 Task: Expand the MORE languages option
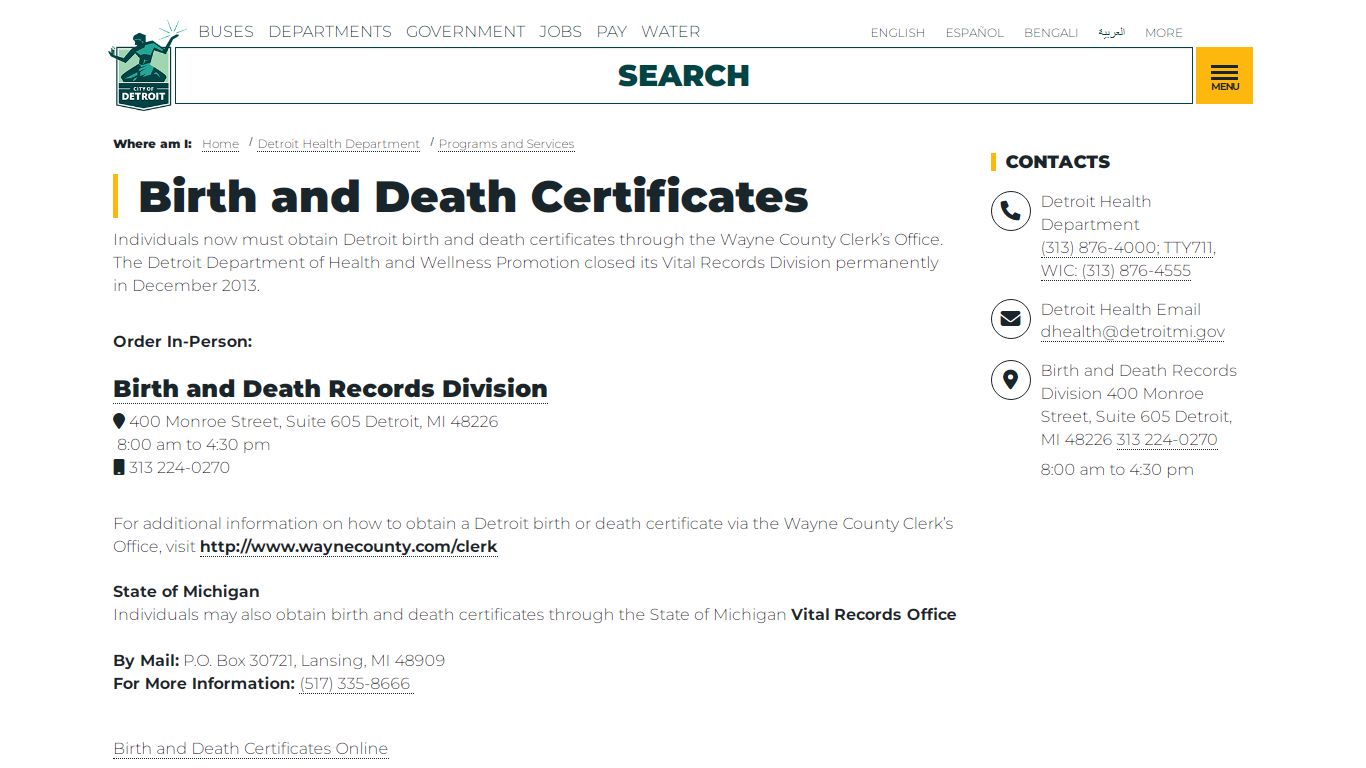[x=1163, y=33]
